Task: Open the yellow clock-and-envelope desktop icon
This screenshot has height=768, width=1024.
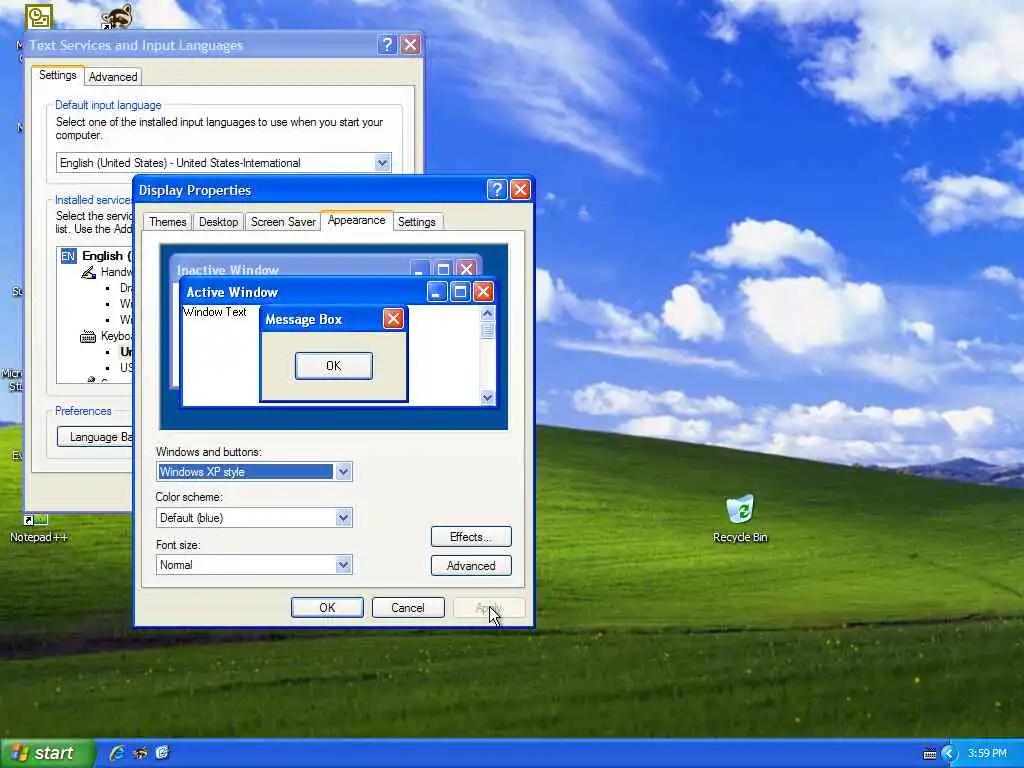Action: [x=39, y=16]
